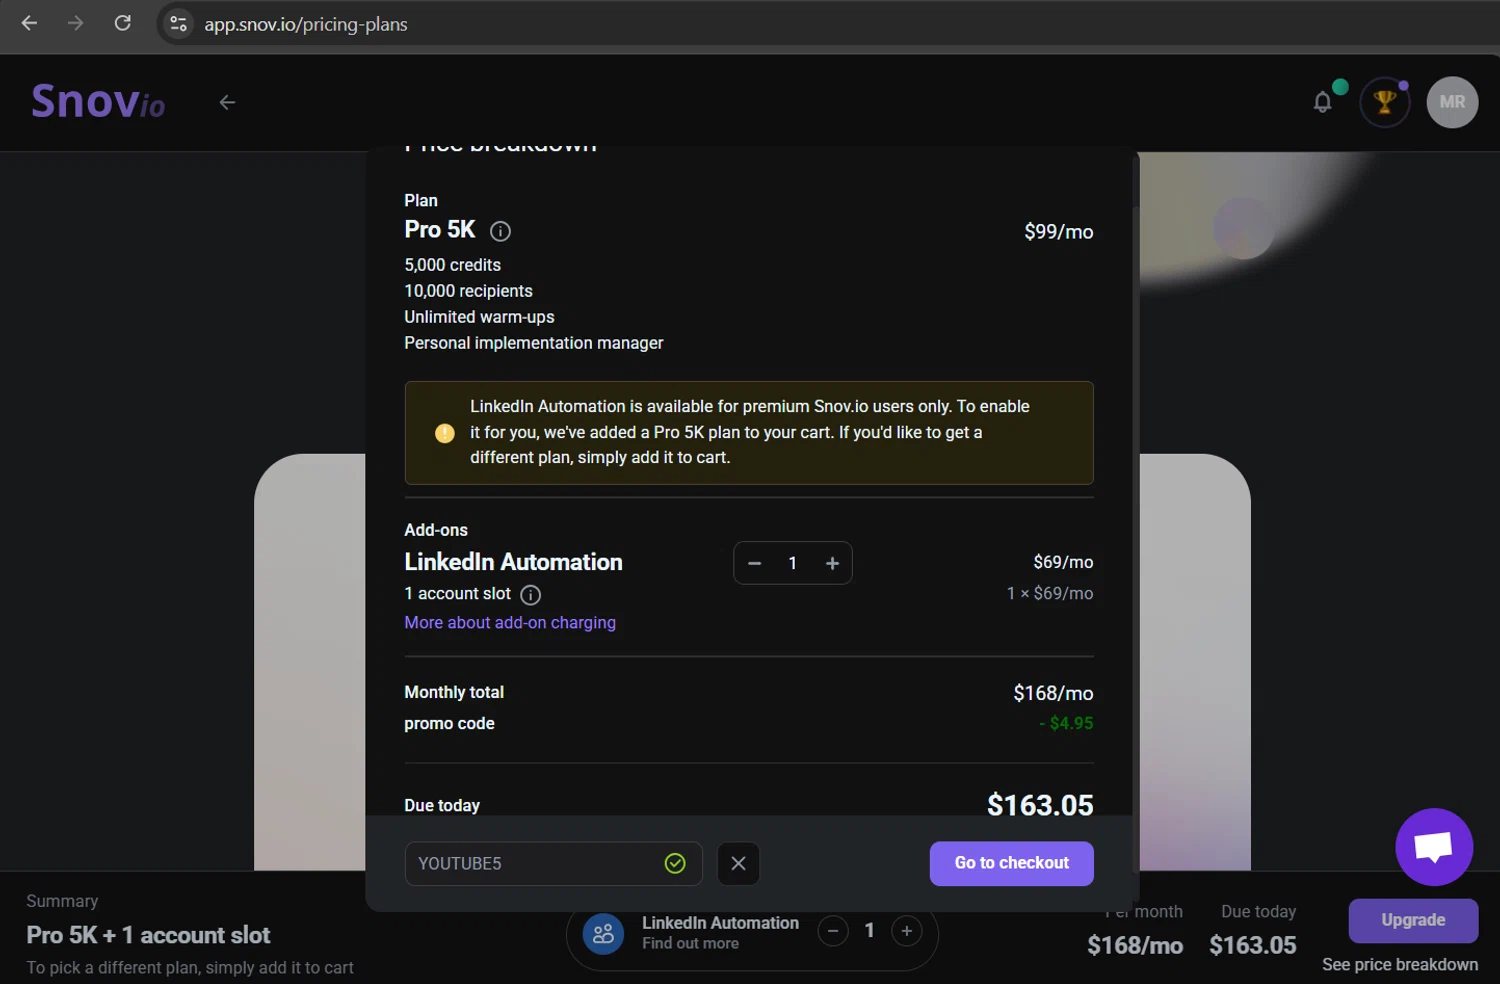The image size is (1500, 984).
Task: Click the $168/mo monthly total in breakdown
Action: tap(1053, 693)
